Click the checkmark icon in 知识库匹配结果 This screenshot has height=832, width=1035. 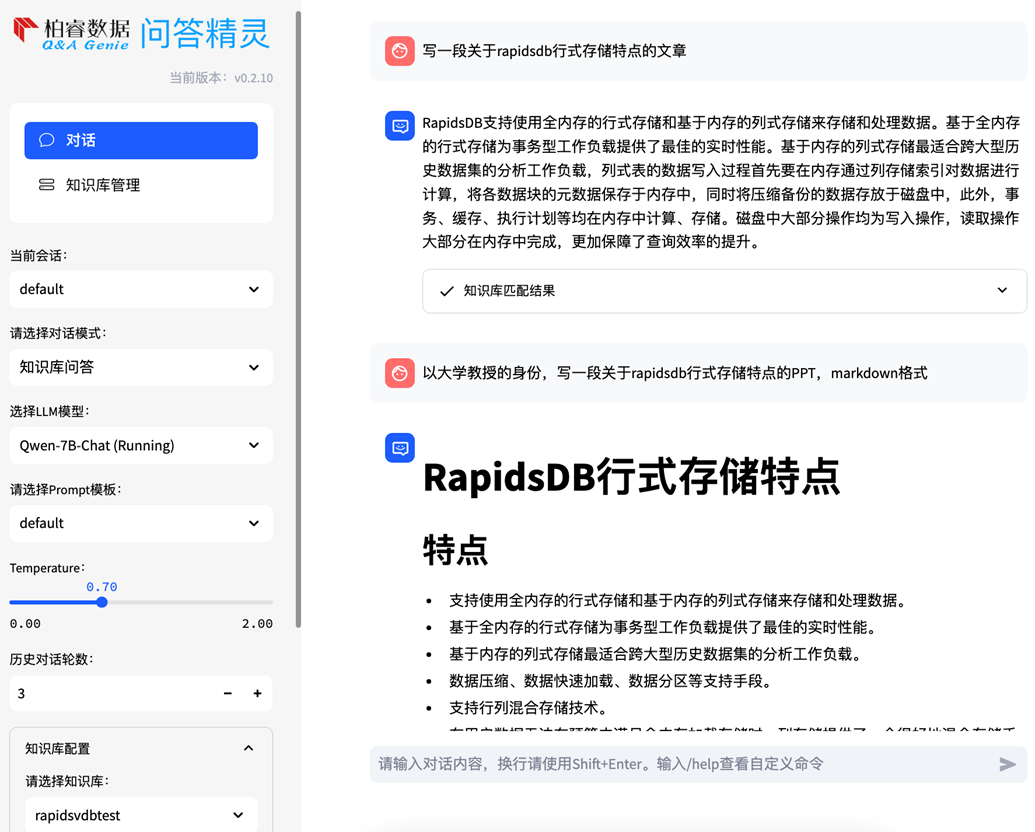447,291
